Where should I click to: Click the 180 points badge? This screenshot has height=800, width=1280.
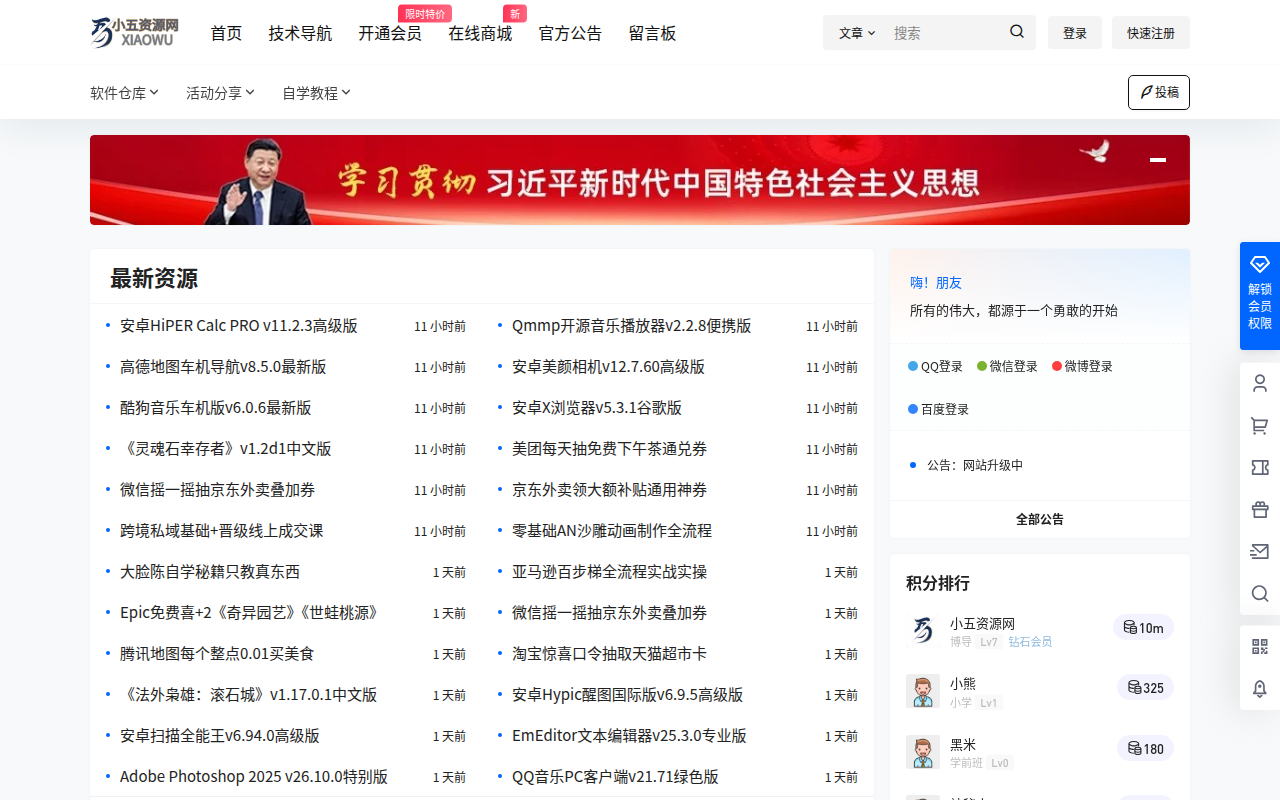[x=1145, y=748]
